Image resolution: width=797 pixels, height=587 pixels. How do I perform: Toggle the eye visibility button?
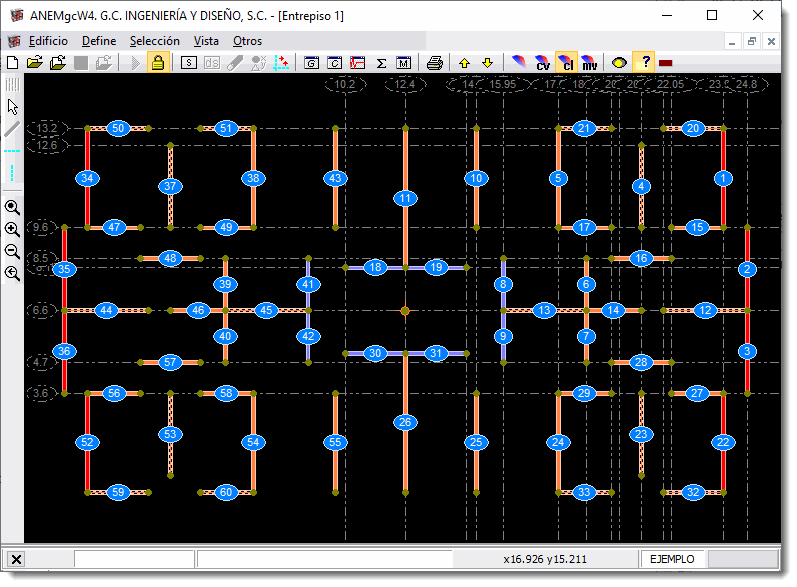(x=619, y=62)
